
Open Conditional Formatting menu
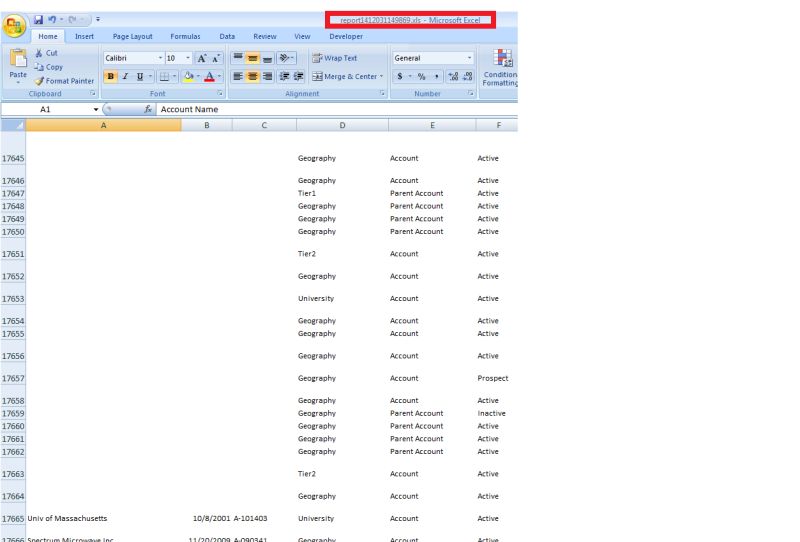tap(500, 68)
